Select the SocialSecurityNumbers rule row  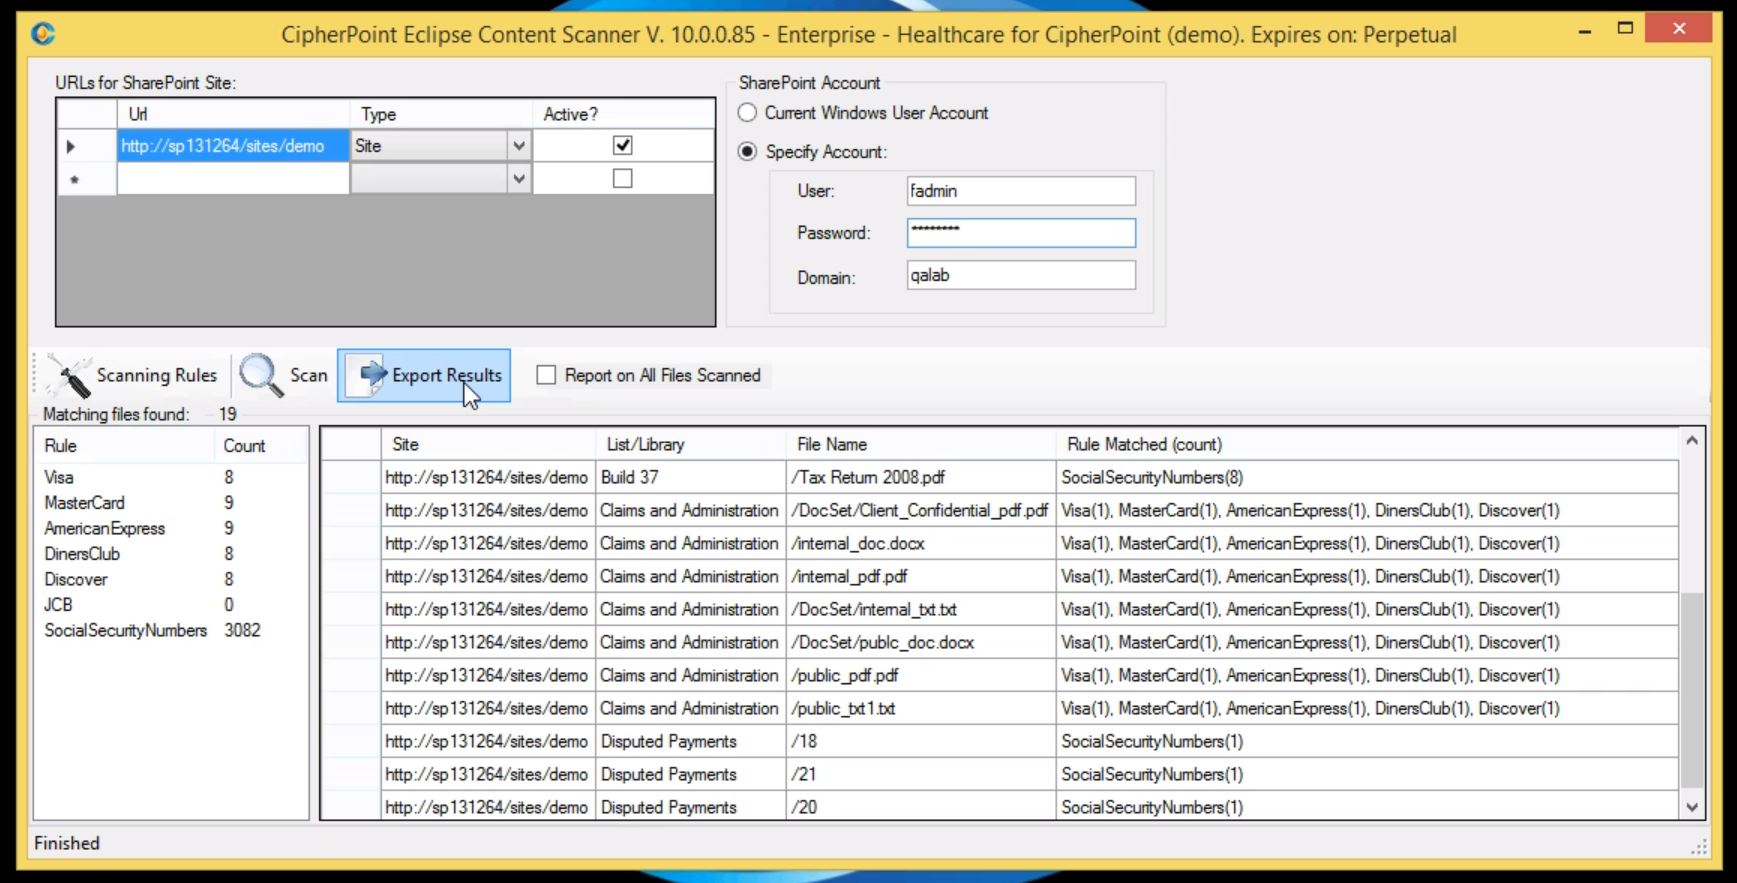171,631
